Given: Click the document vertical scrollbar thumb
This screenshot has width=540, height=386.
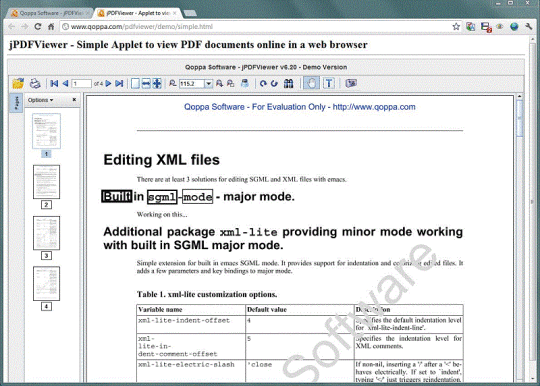Looking at the screenshot, I should (520, 118).
